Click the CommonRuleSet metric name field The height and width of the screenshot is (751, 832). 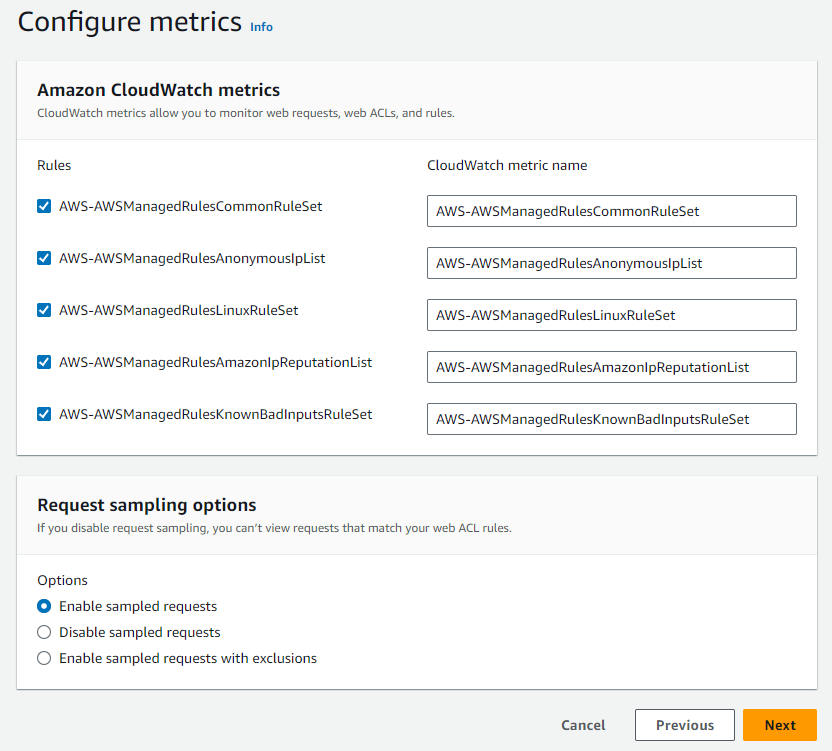[x=611, y=211]
